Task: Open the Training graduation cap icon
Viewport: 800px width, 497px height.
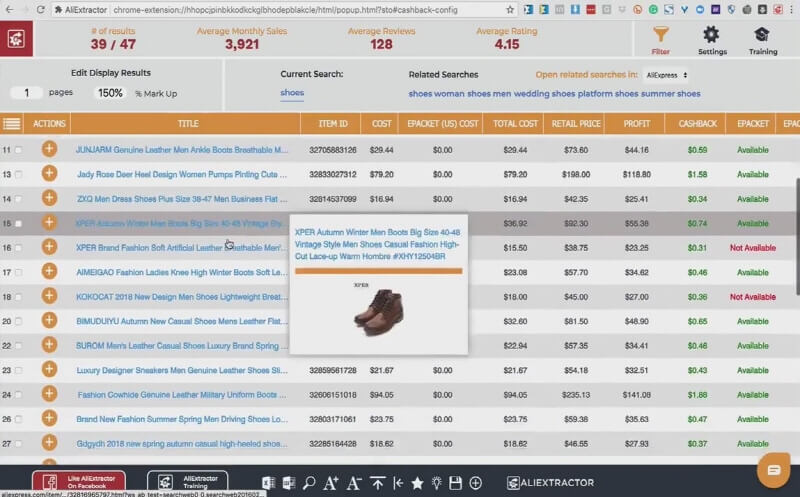Action: pos(763,38)
